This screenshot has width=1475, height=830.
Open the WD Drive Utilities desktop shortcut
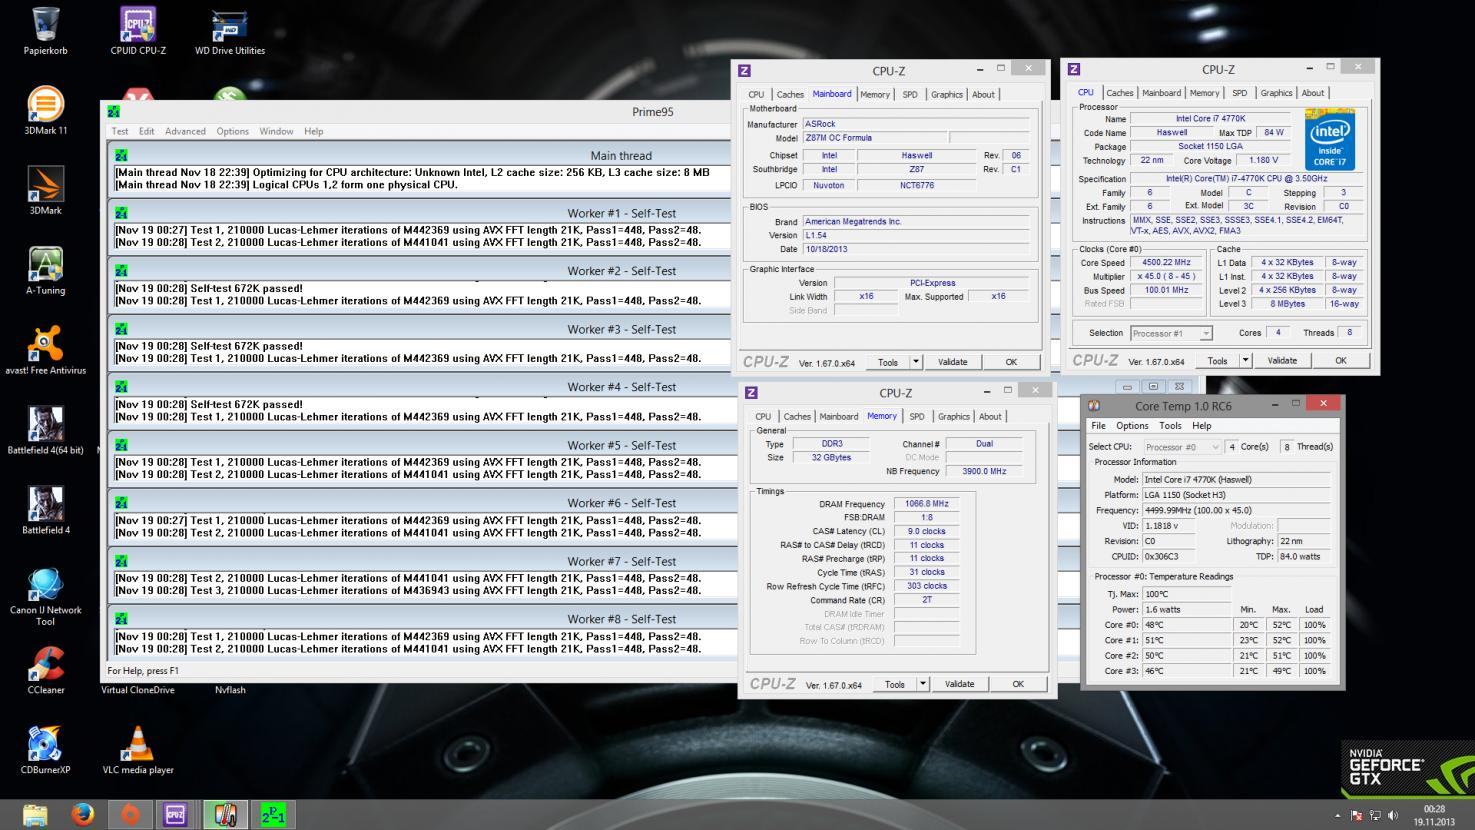[230, 30]
